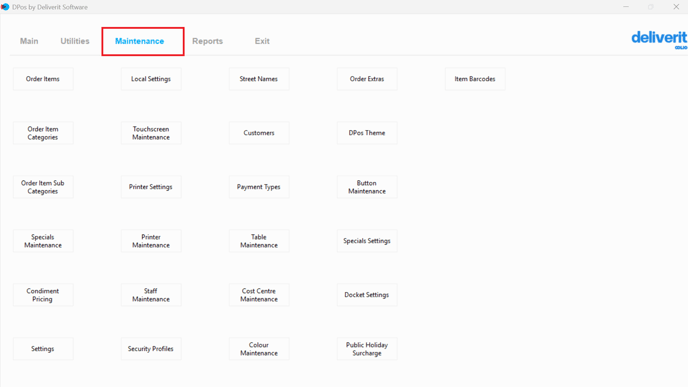
Task: Open Order Item Categories
Action: (x=43, y=133)
